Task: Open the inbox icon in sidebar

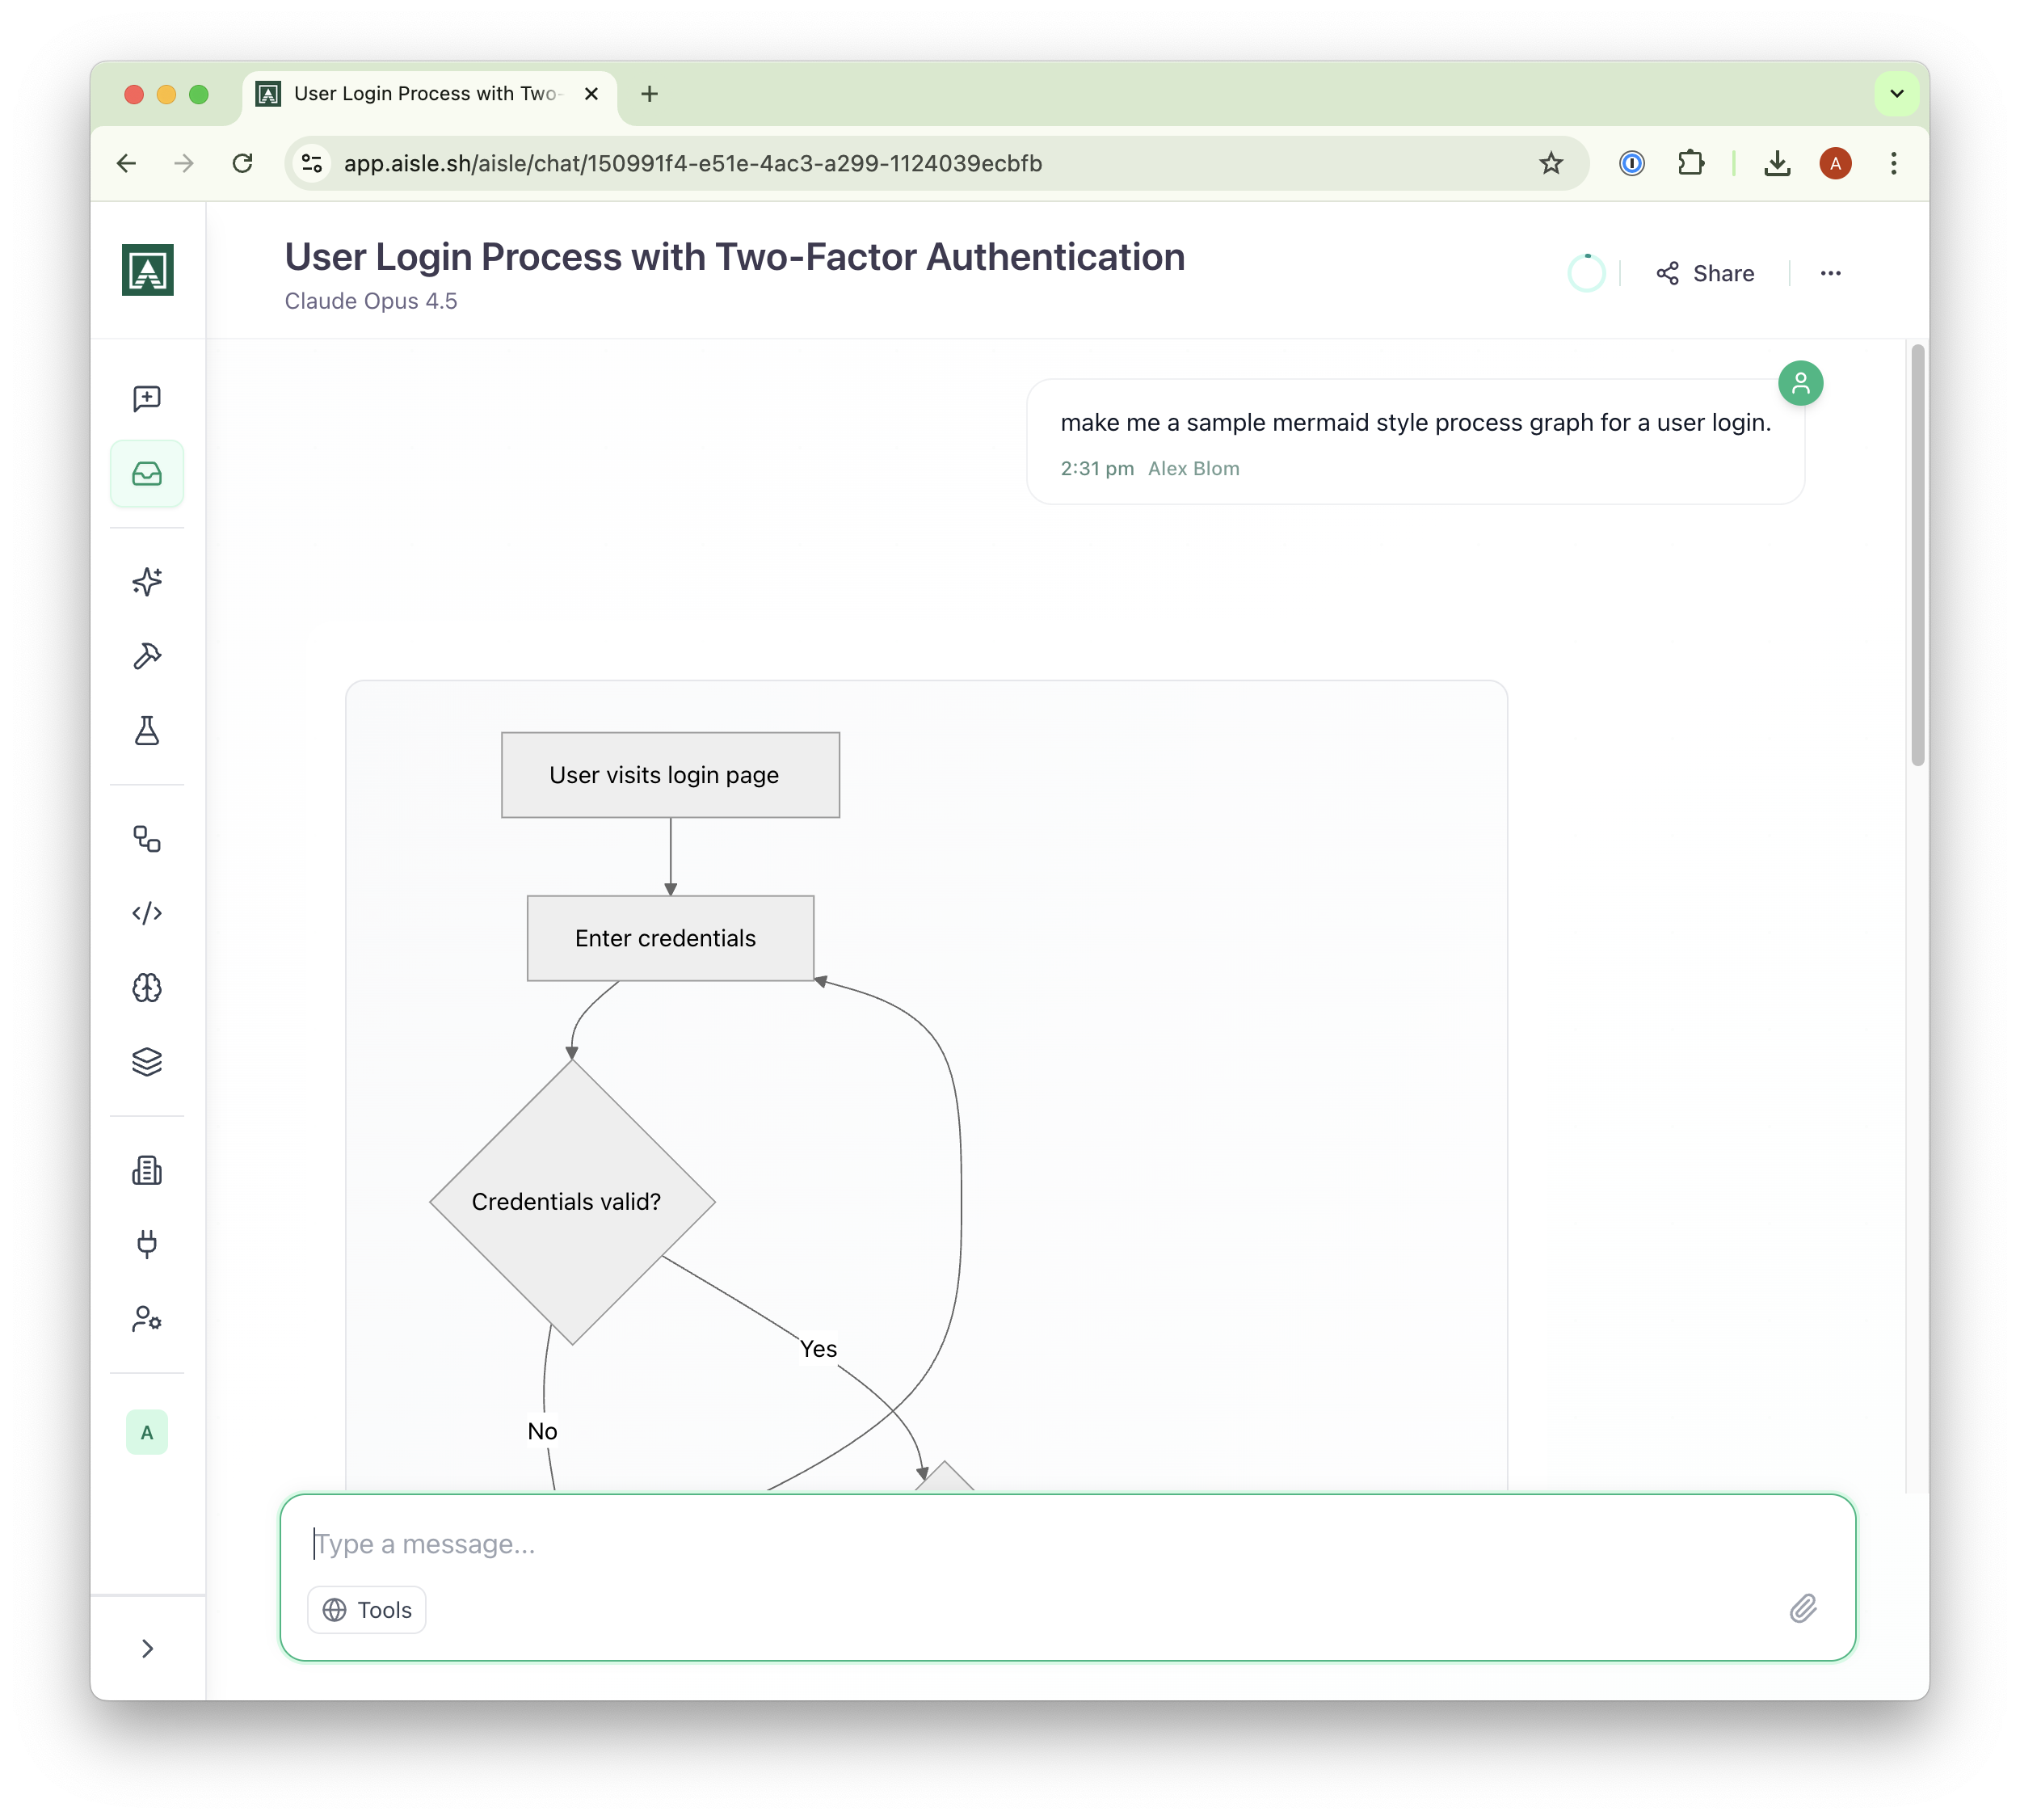Action: tap(147, 473)
